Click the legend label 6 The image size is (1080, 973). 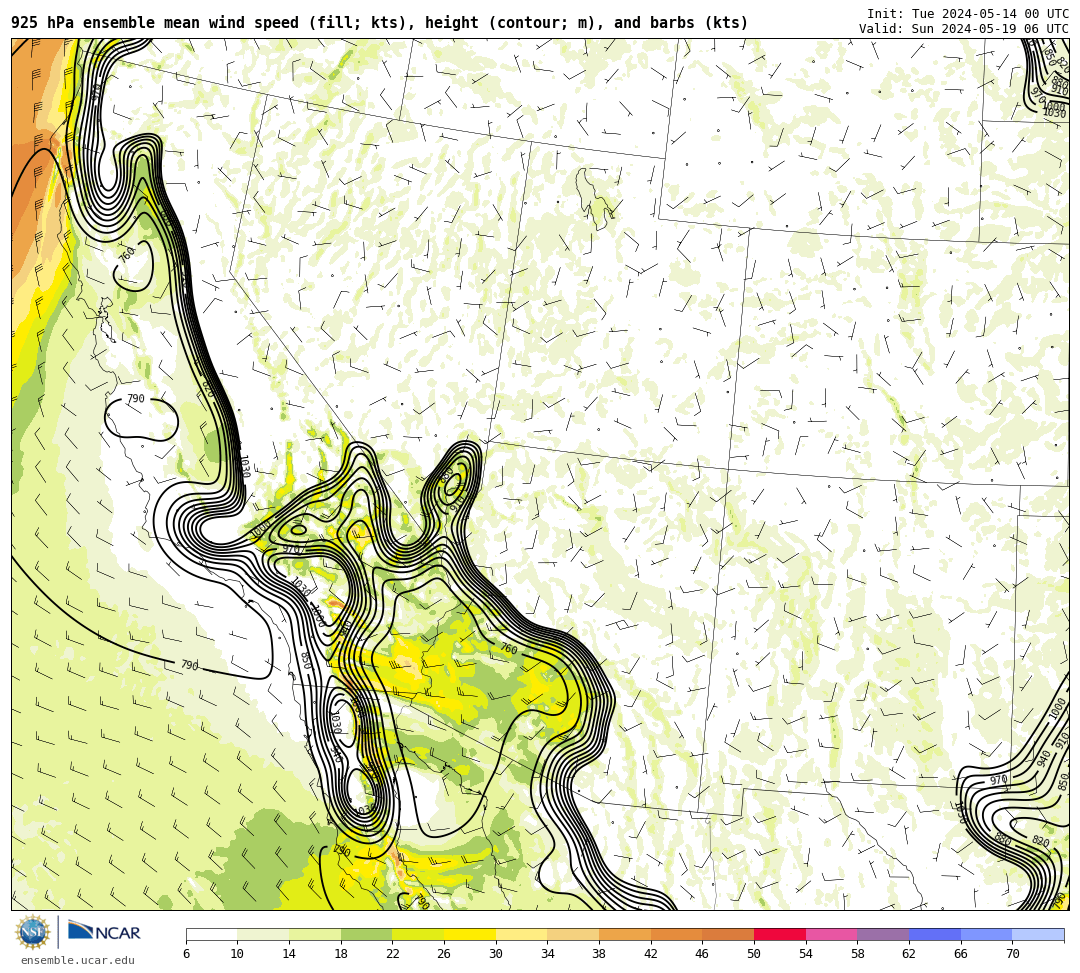186,954
